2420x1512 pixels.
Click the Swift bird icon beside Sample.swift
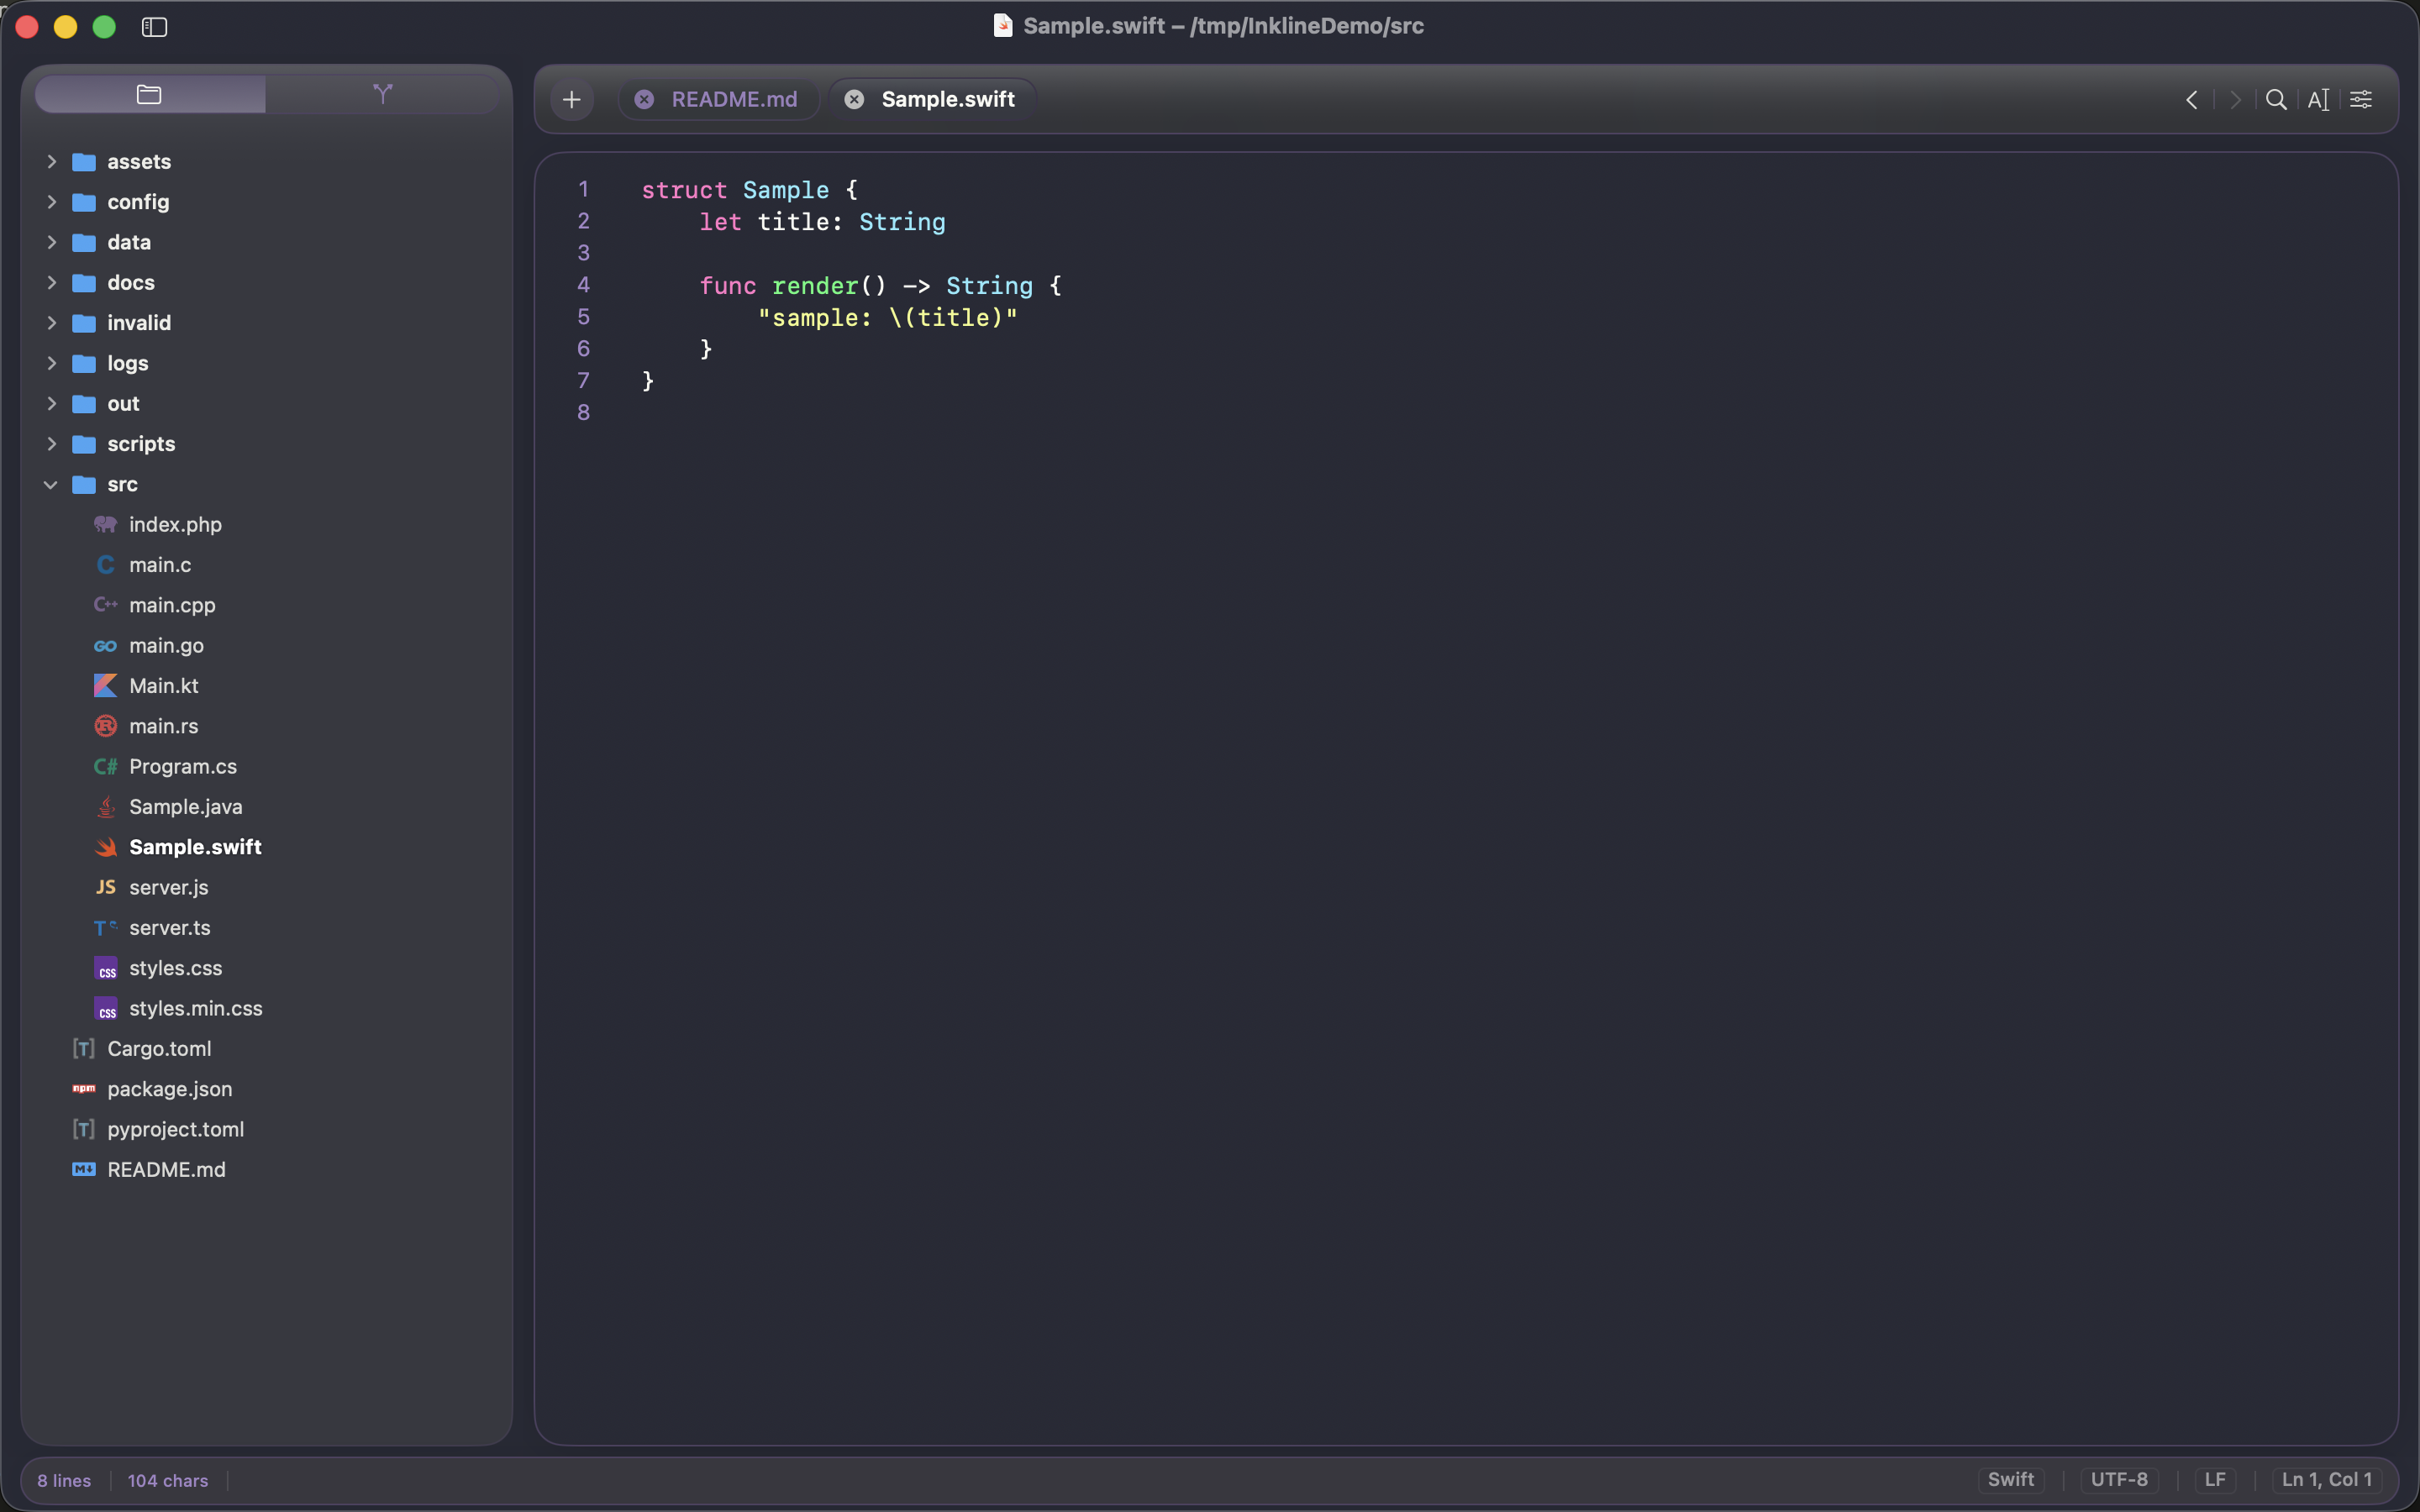click(x=106, y=847)
